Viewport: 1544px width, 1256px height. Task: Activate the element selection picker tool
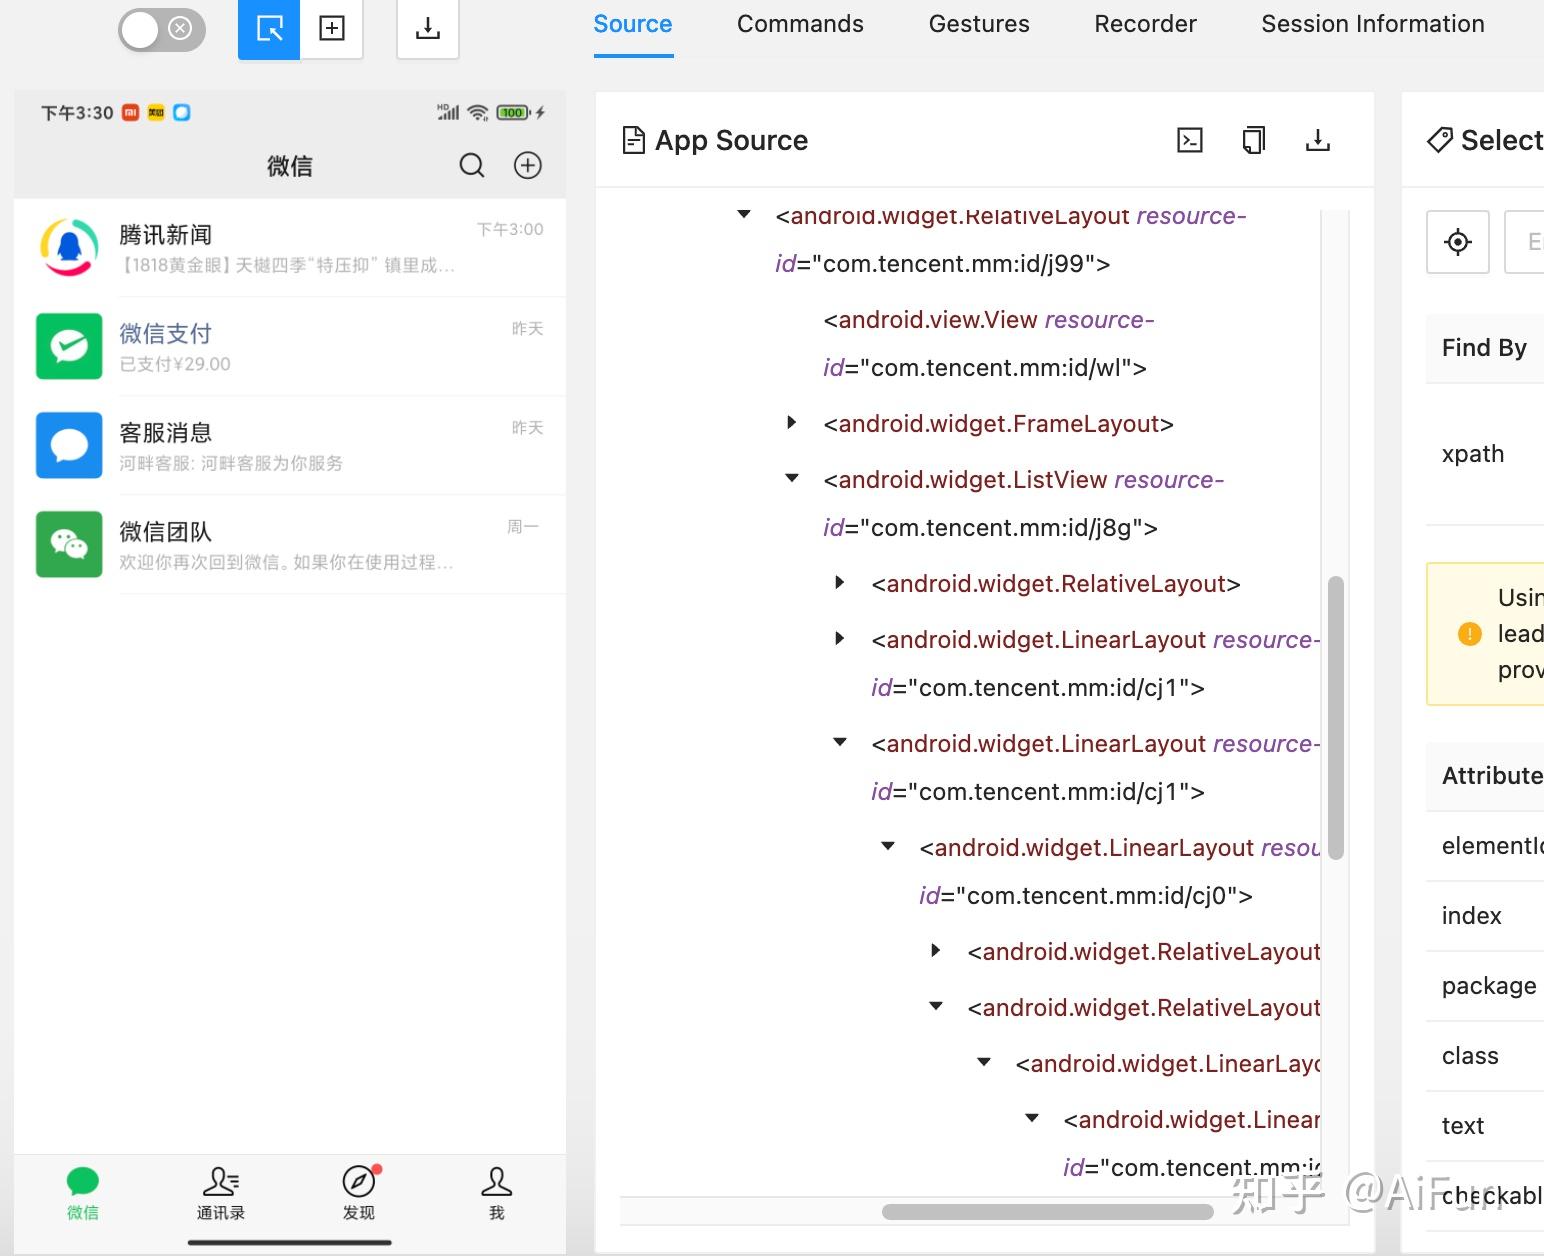coord(268,30)
